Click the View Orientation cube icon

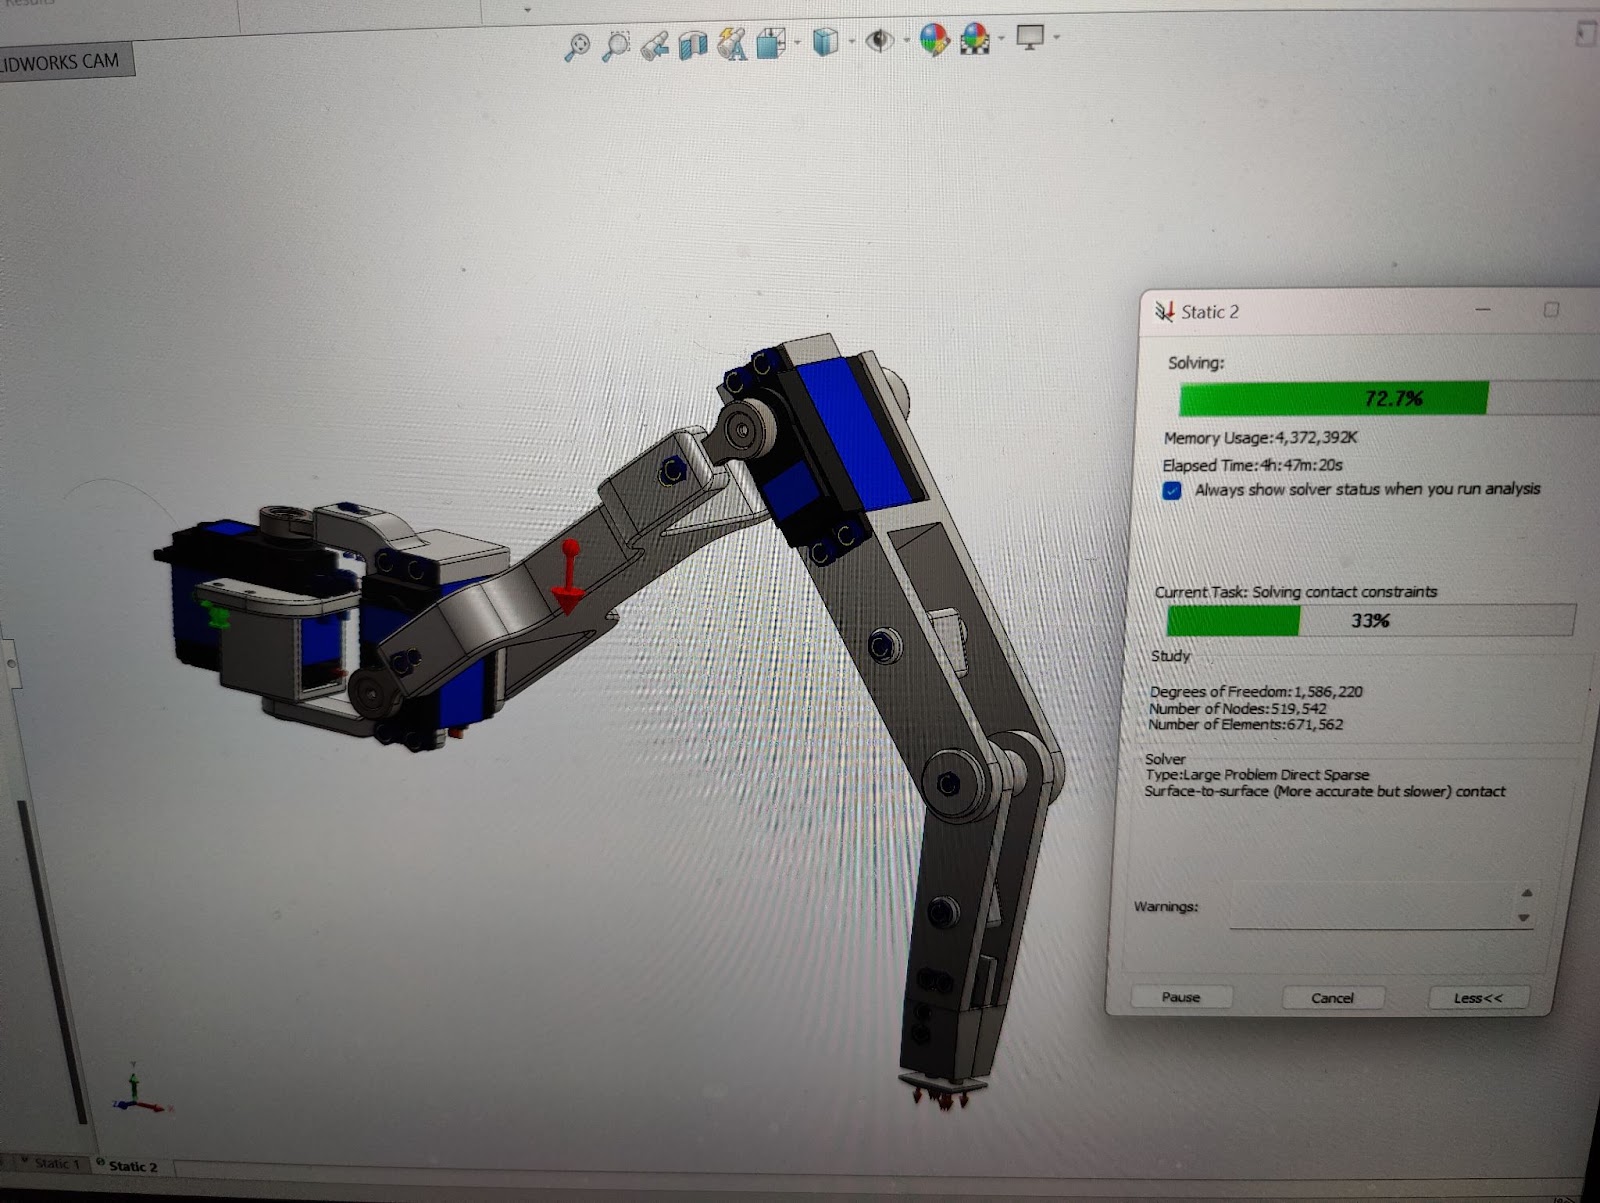770,43
